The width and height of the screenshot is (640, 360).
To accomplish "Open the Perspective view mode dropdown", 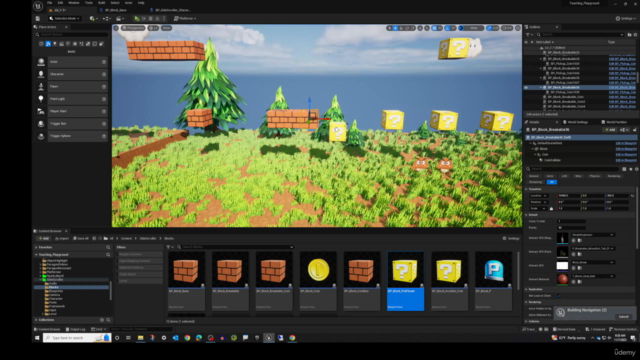I will click(133, 28).
